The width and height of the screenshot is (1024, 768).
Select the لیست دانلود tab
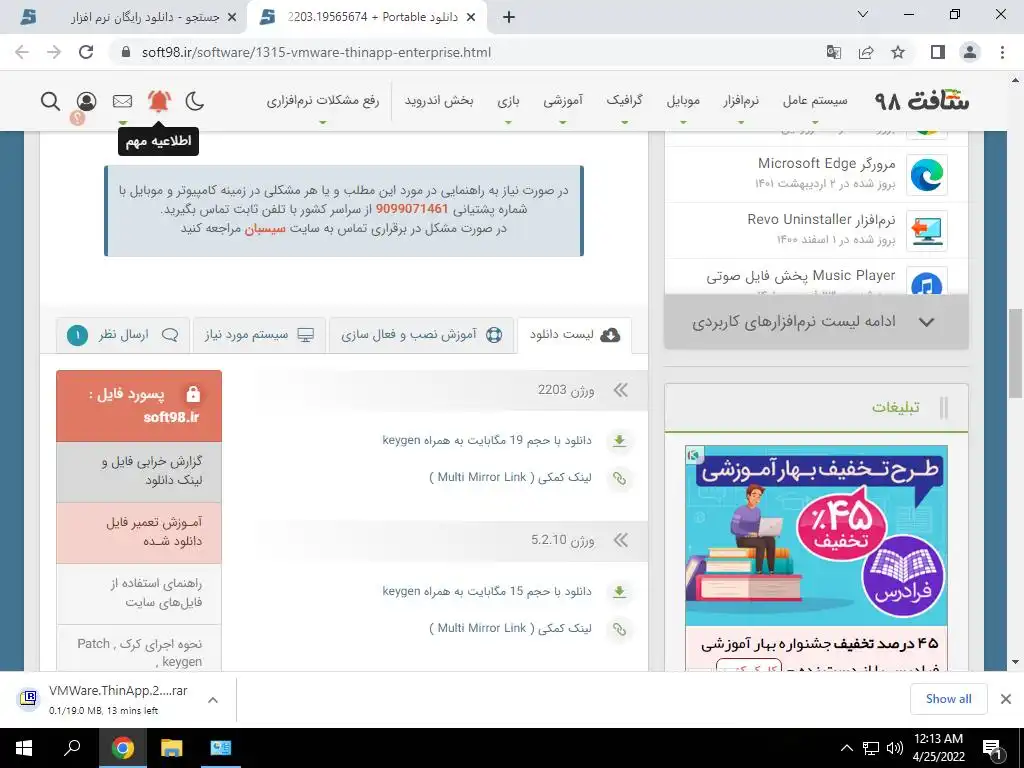[x=575, y=335]
